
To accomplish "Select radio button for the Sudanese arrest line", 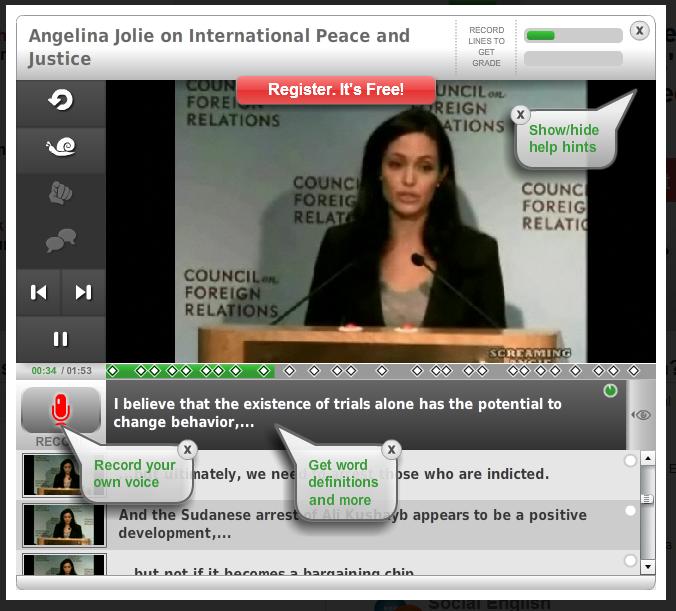I will (x=630, y=511).
